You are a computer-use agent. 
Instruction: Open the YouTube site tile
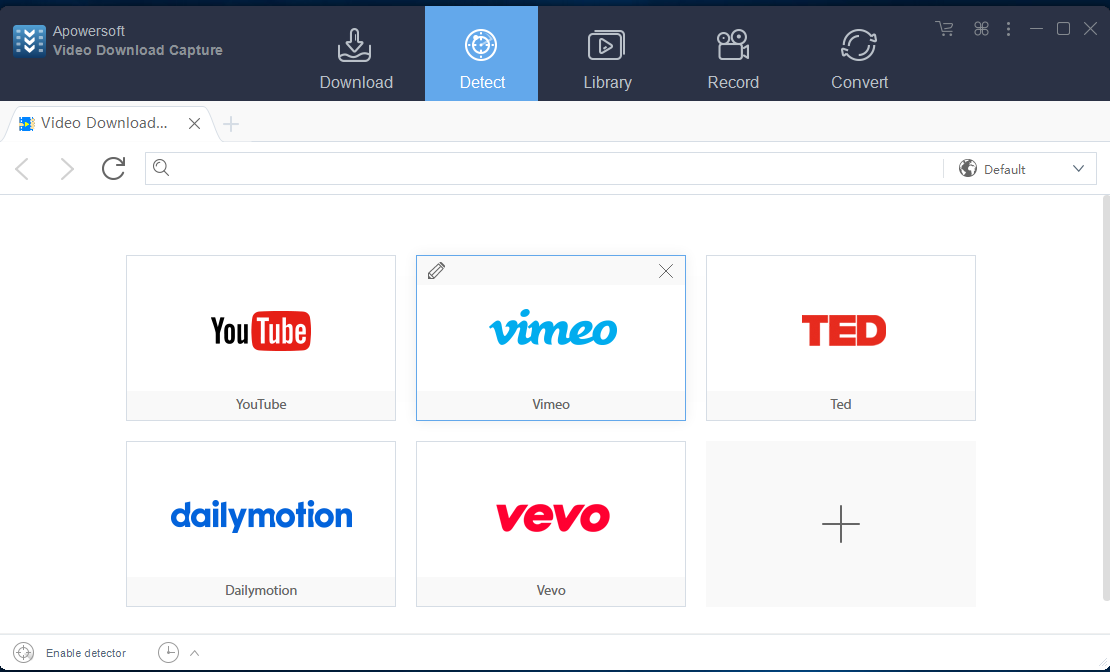(261, 338)
